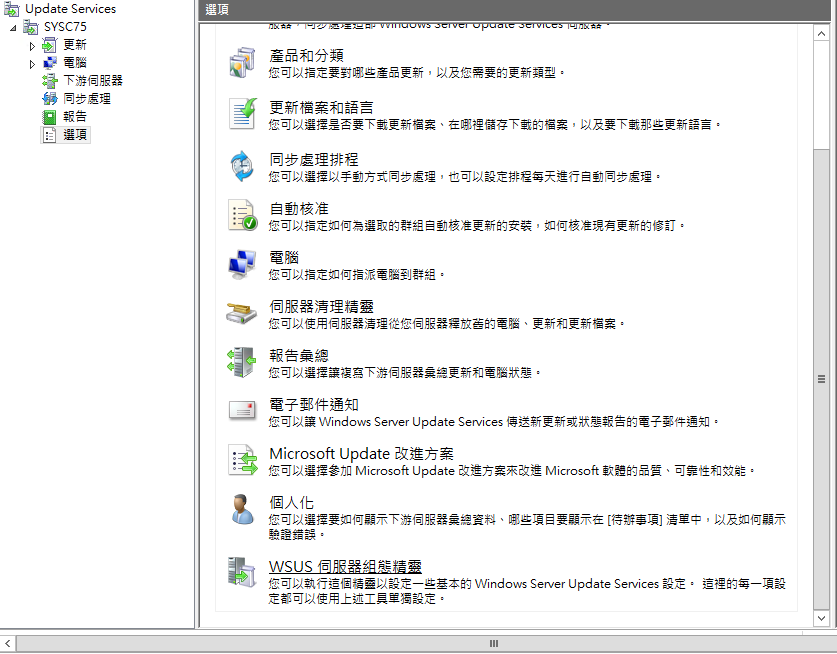Click description about 伺服器釋放舊的電腦
This screenshot has height=654, width=837.
(x=447, y=324)
